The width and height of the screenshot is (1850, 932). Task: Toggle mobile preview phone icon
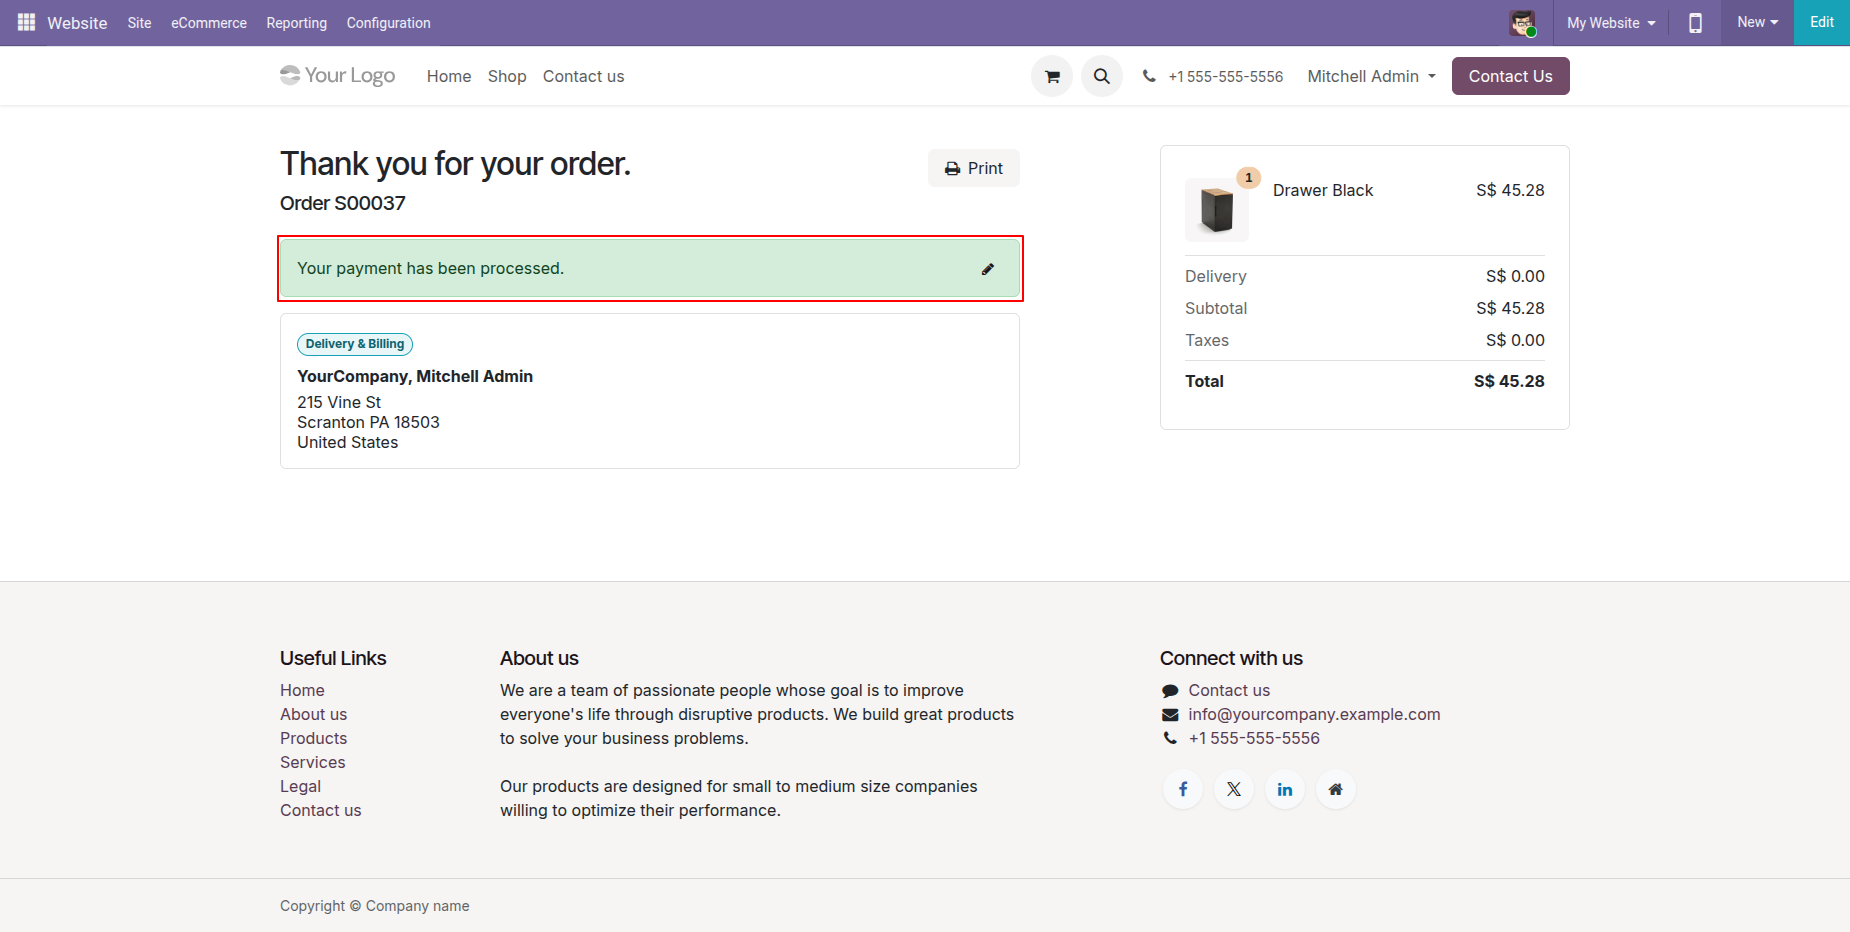(x=1695, y=22)
